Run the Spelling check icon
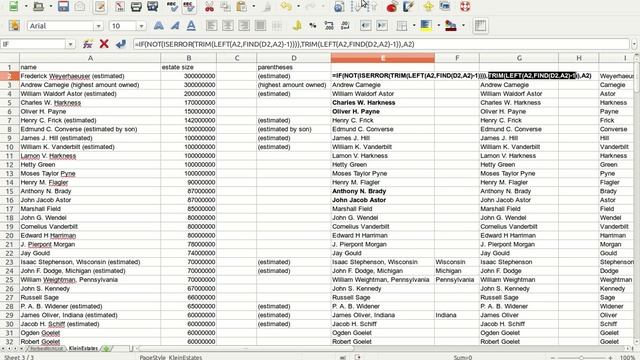This screenshot has height=360, width=640. [172, 6]
